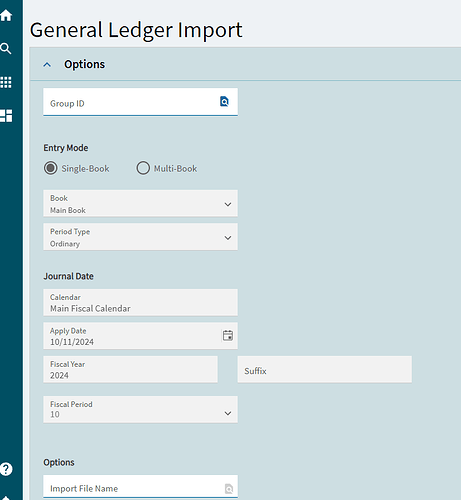Click the Suffix field
461x500 pixels.
325,369
